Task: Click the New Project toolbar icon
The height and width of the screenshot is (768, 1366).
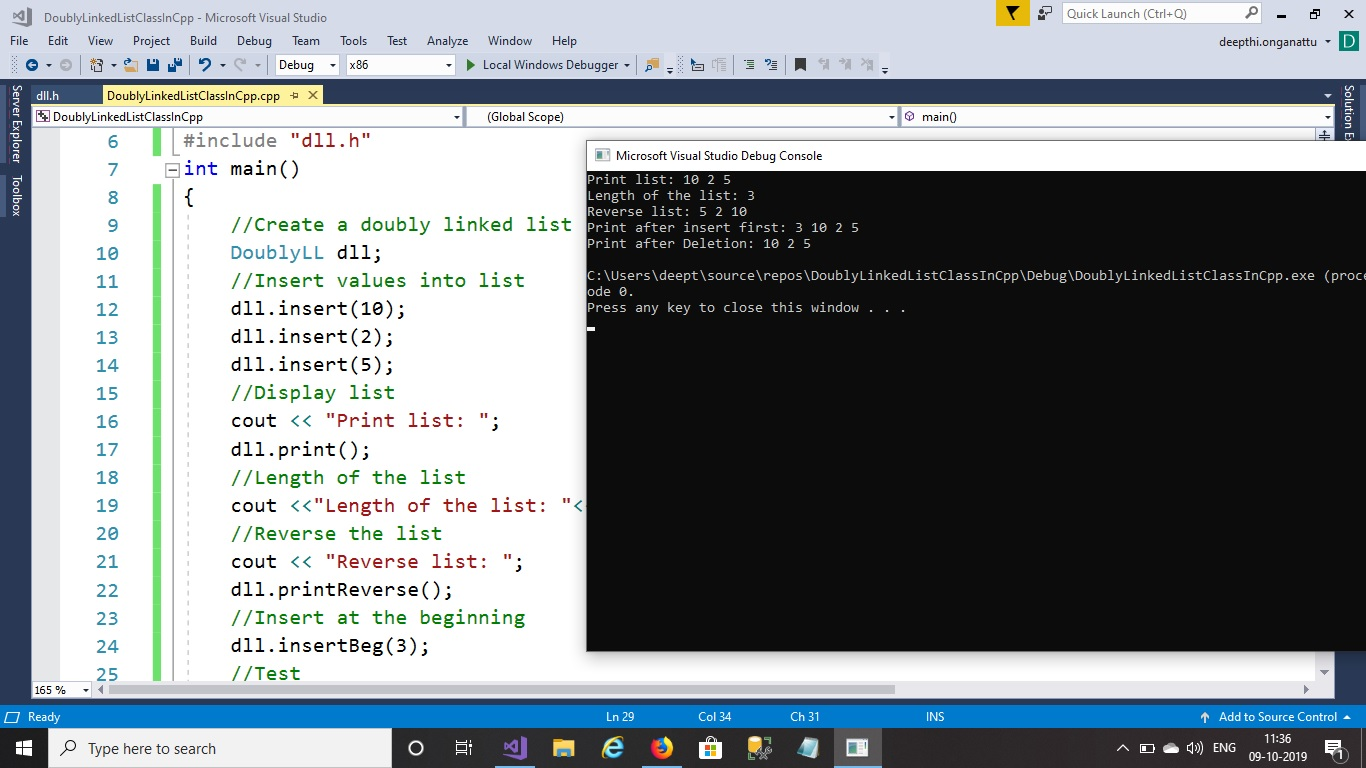Action: pos(97,65)
